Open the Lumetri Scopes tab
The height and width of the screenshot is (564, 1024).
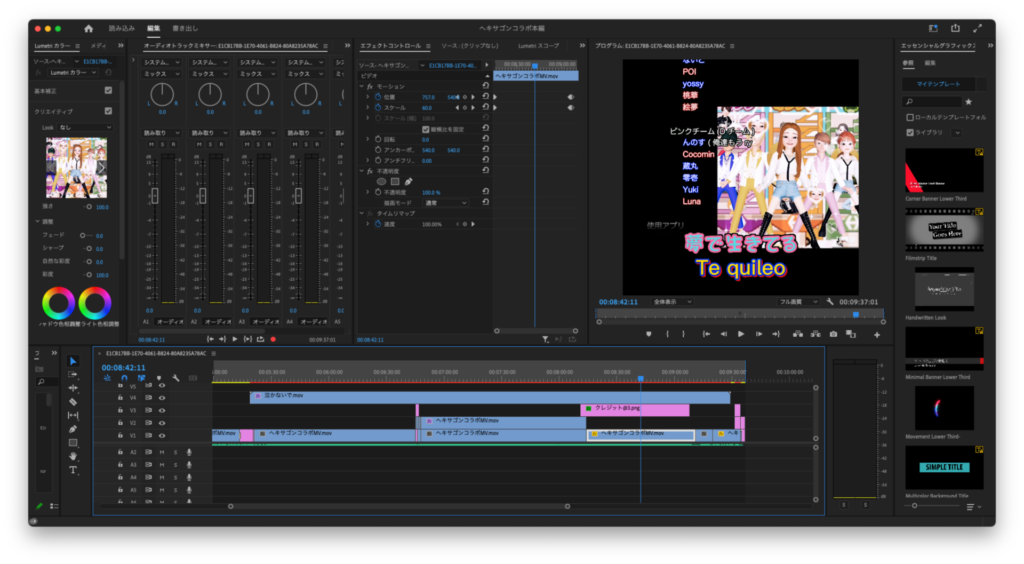click(539, 46)
